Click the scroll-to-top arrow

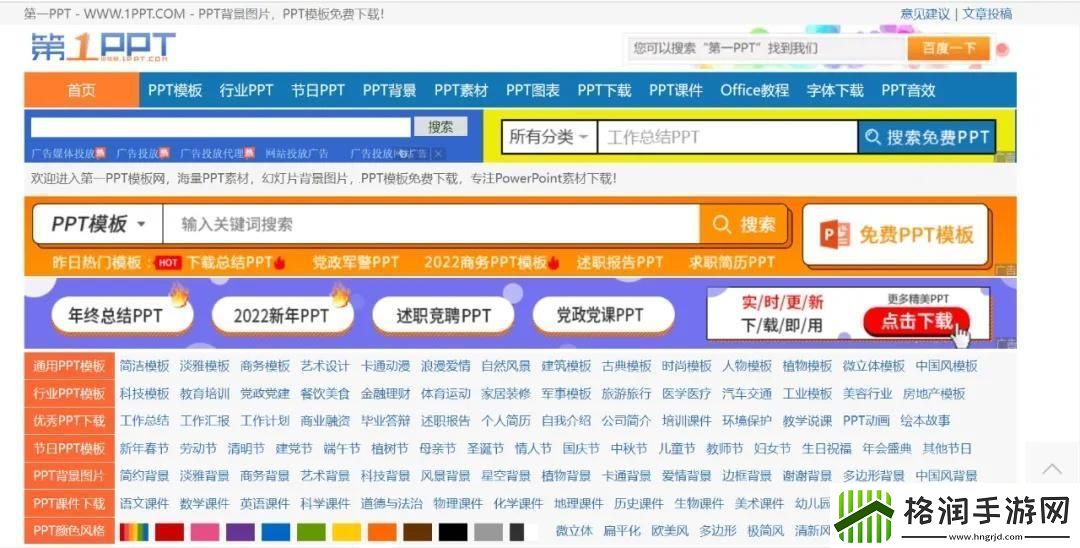pos(1052,469)
